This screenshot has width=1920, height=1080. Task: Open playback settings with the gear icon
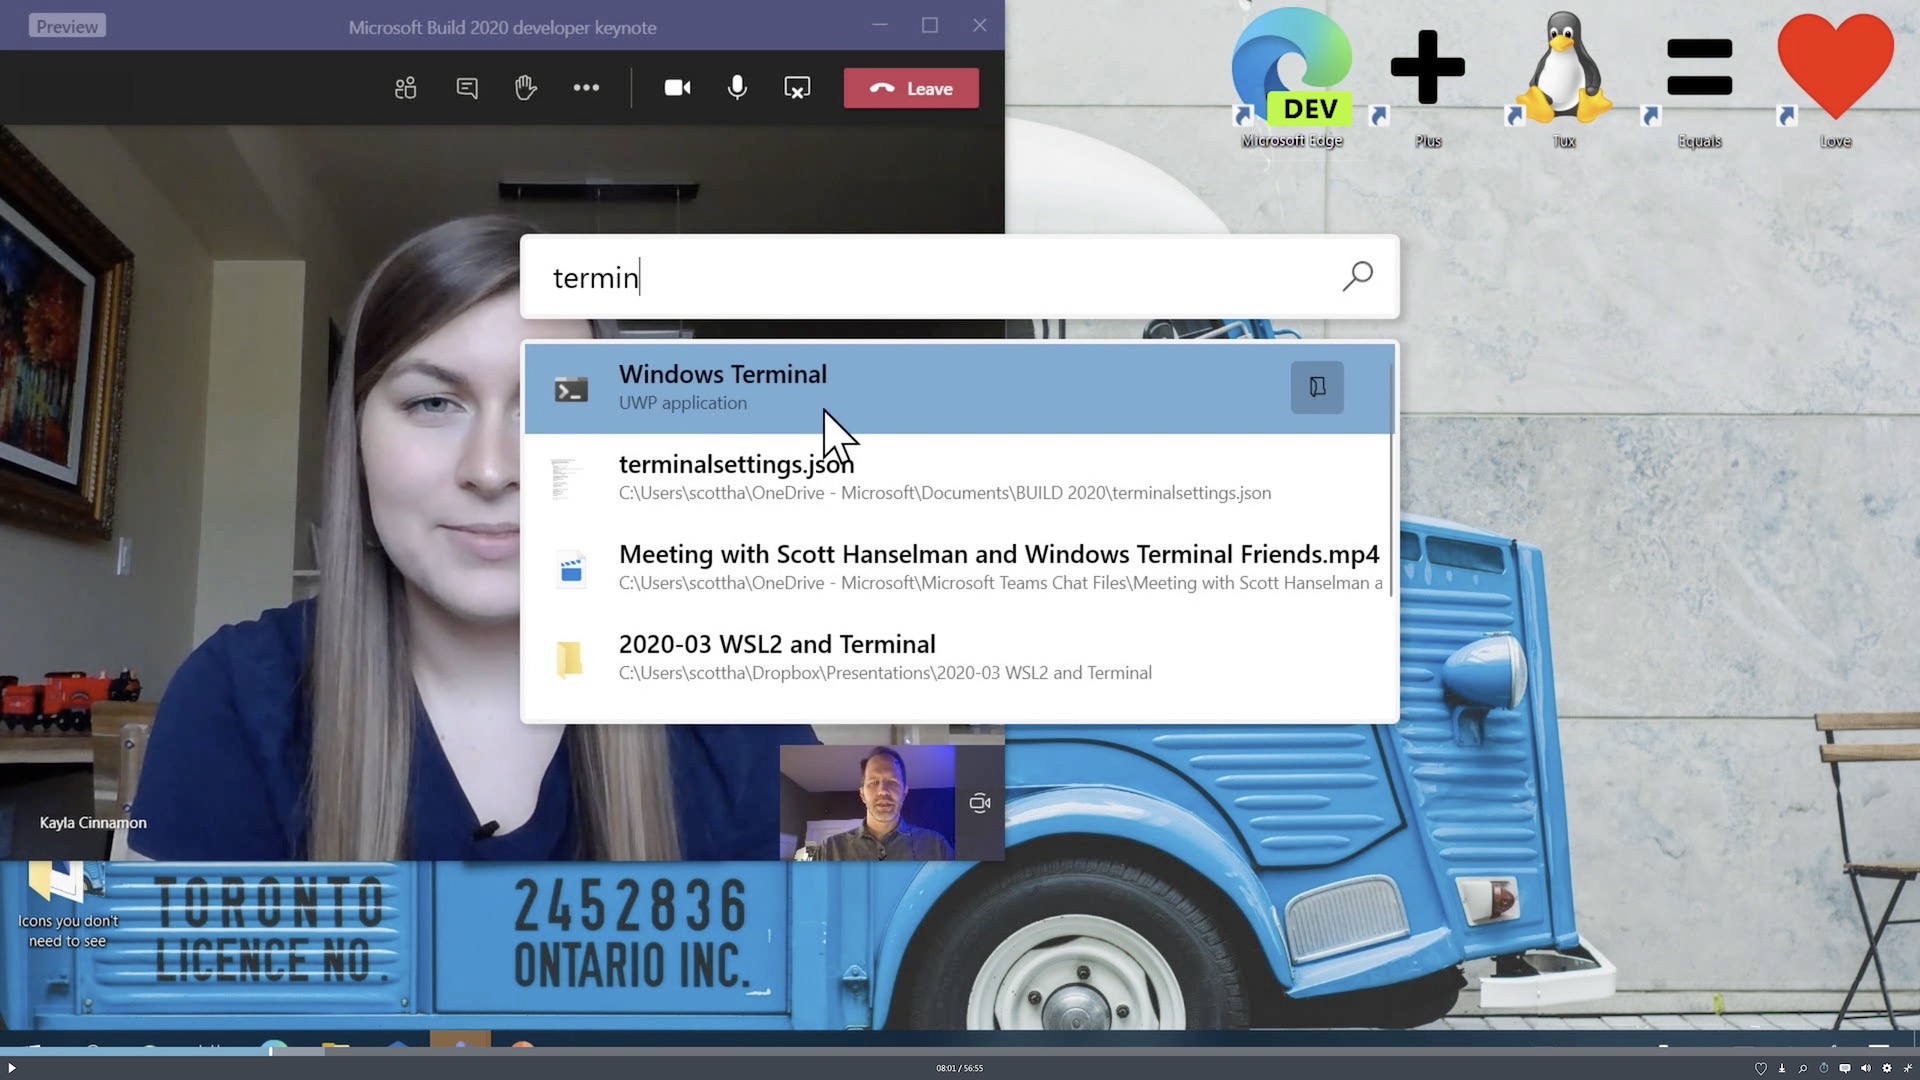click(x=1886, y=1068)
